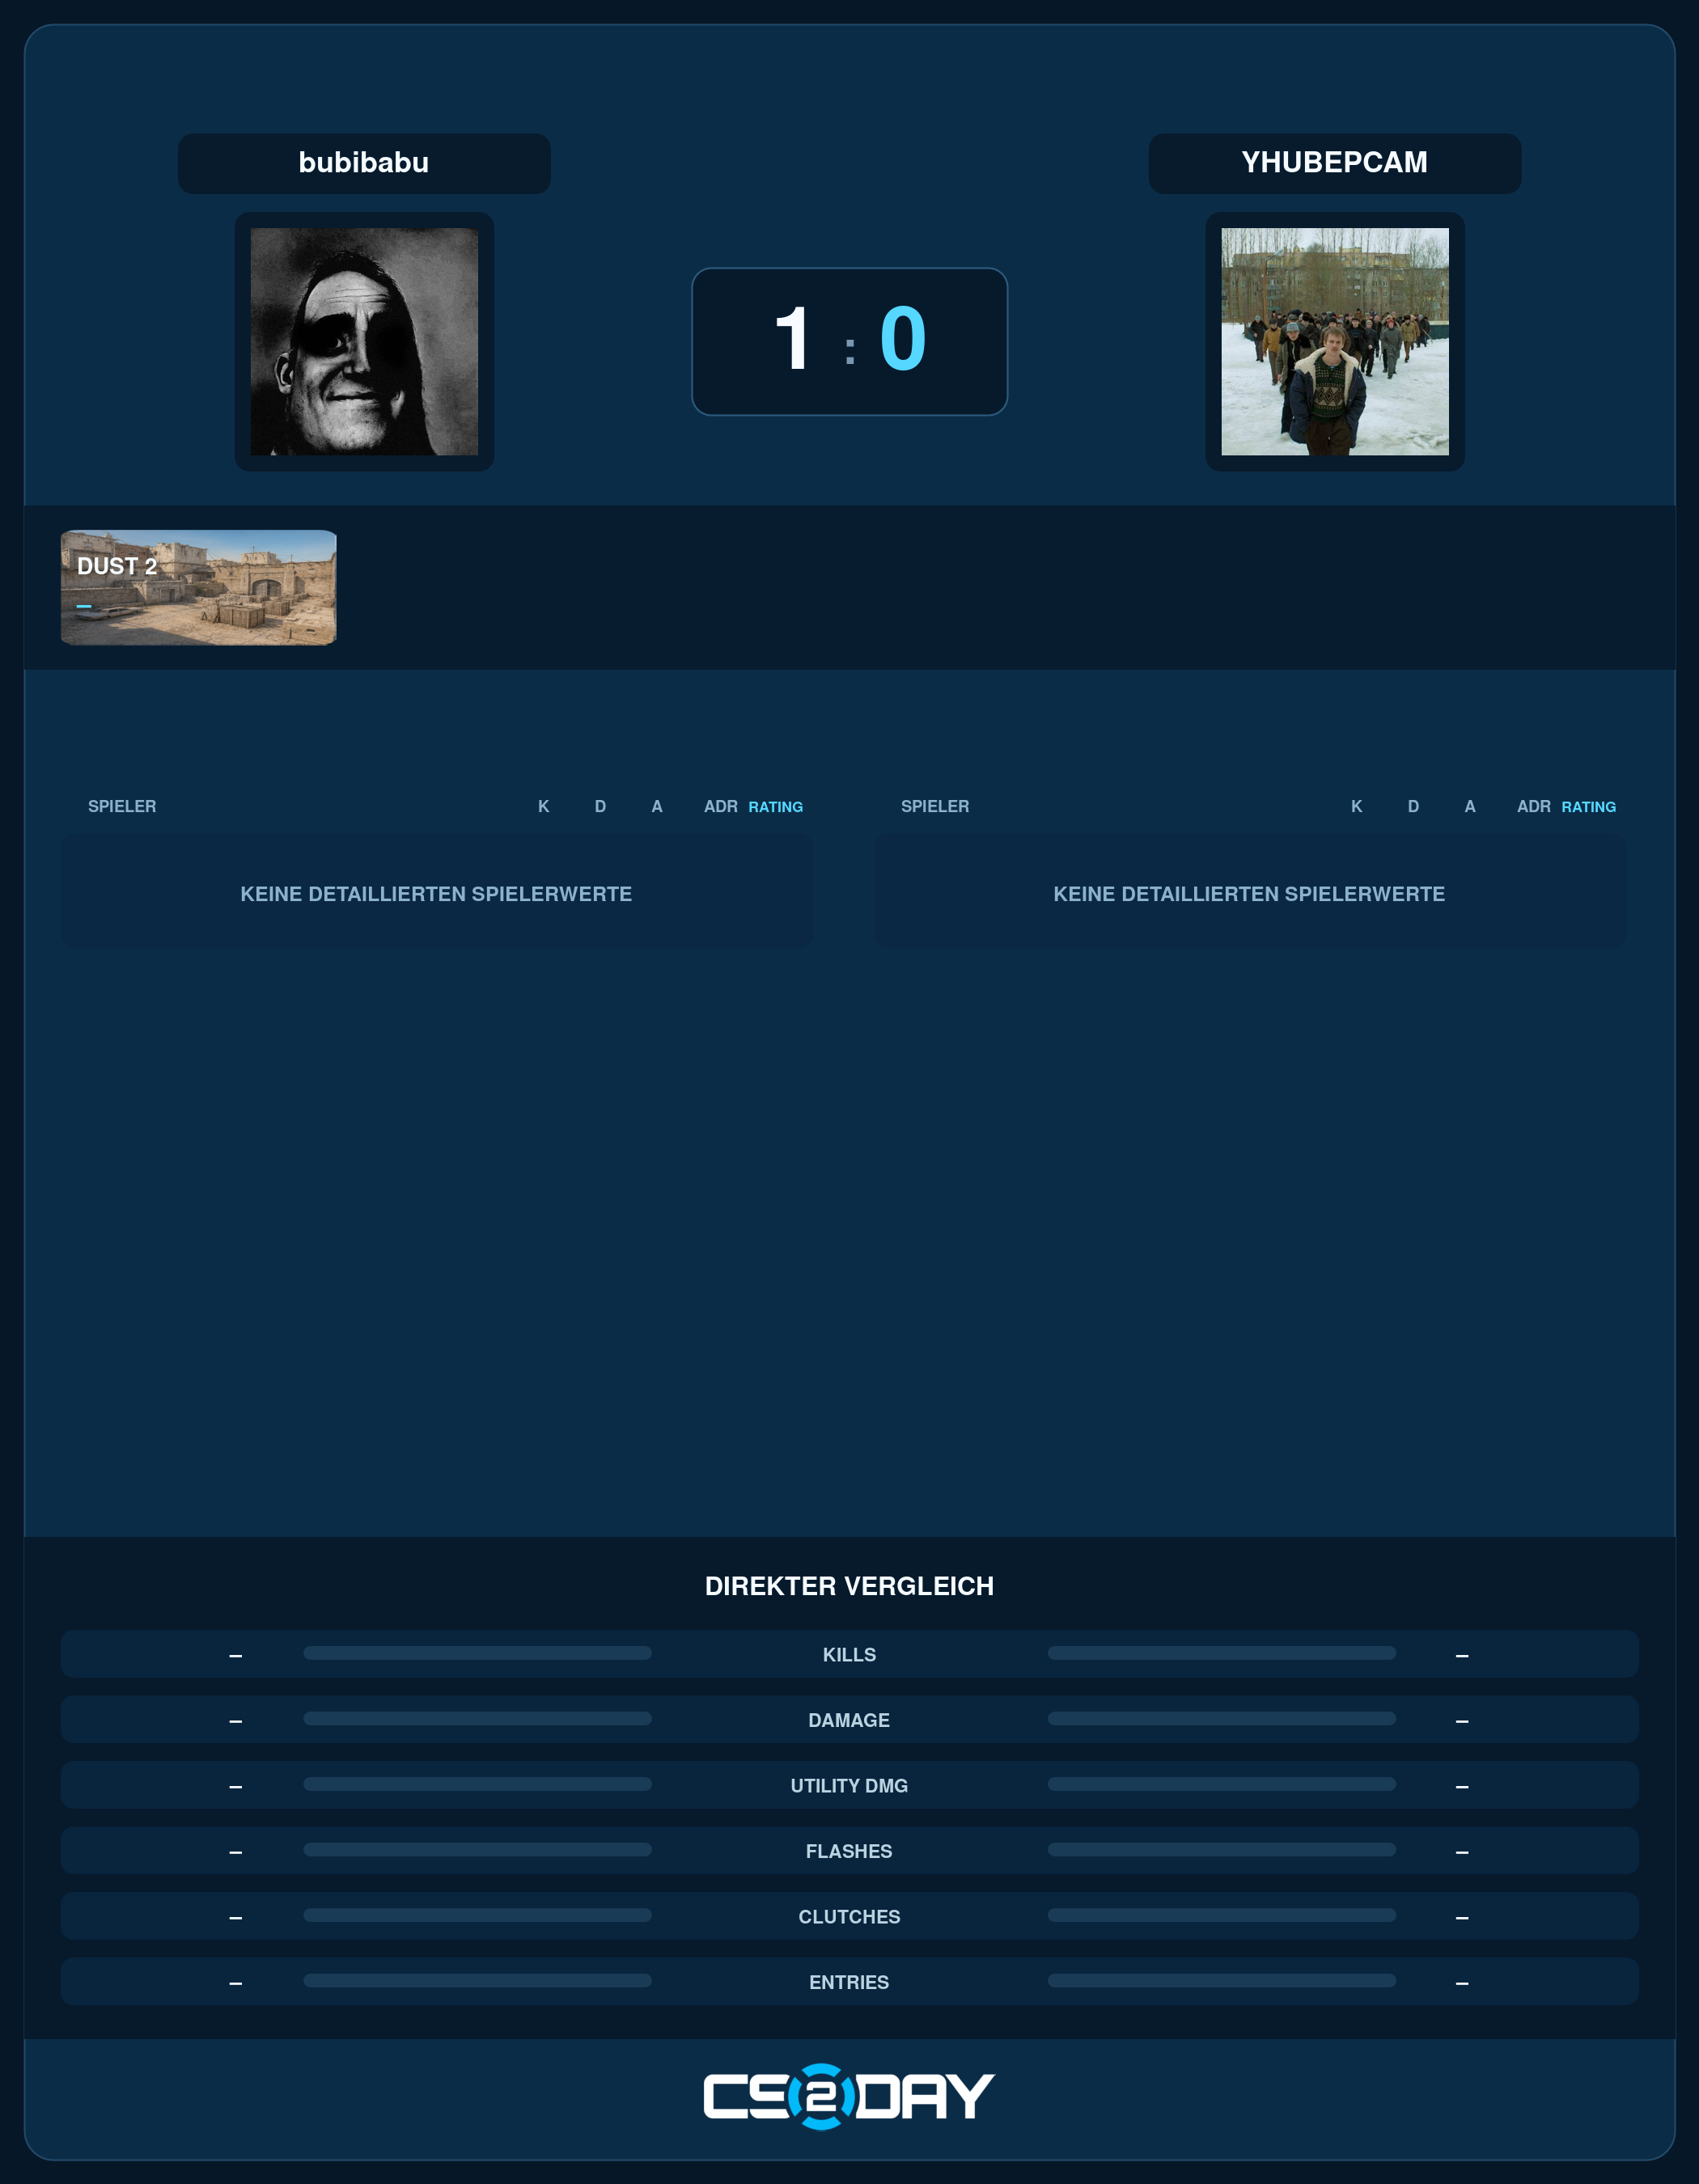Select the CLUTCHES comparison row label
1699x2184 pixels.
click(849, 1917)
